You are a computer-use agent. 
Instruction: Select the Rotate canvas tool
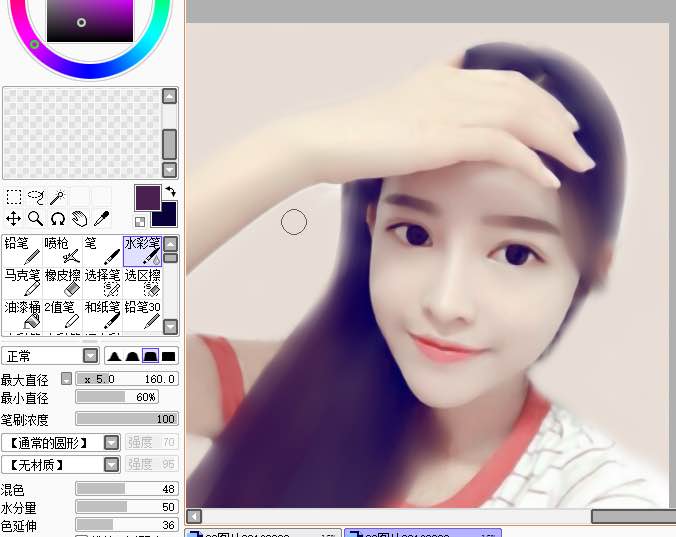click(57, 218)
